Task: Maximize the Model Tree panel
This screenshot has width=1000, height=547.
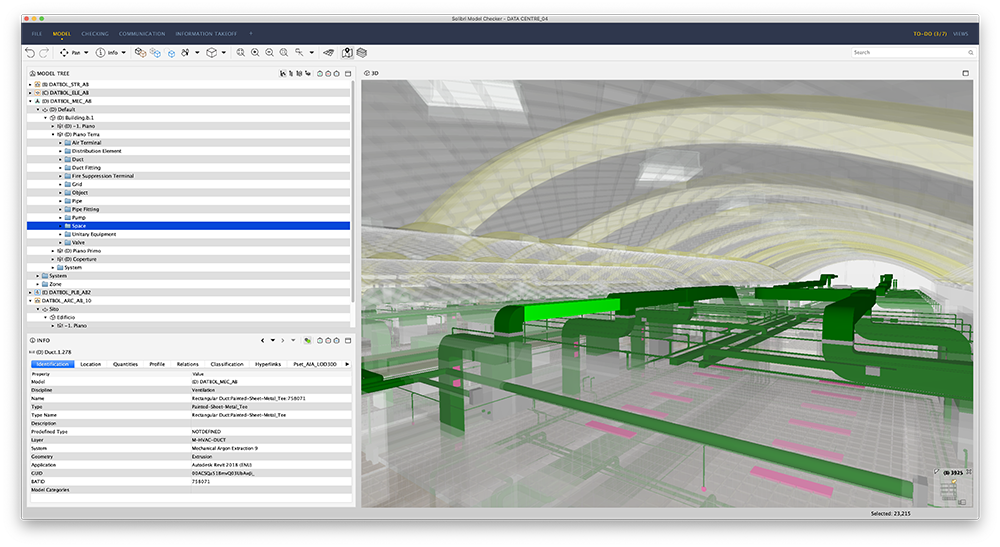Action: click(348, 74)
